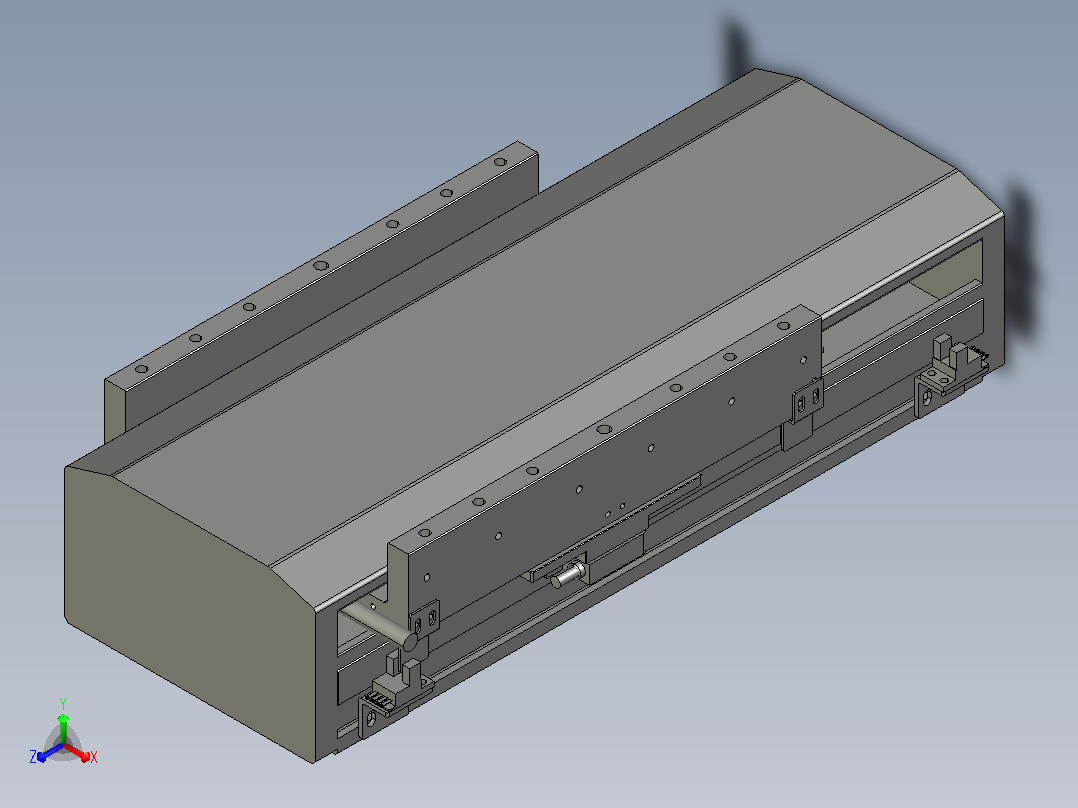1078x808 pixels.
Task: Select the gray sphere center of axis triad
Action: 63,746
